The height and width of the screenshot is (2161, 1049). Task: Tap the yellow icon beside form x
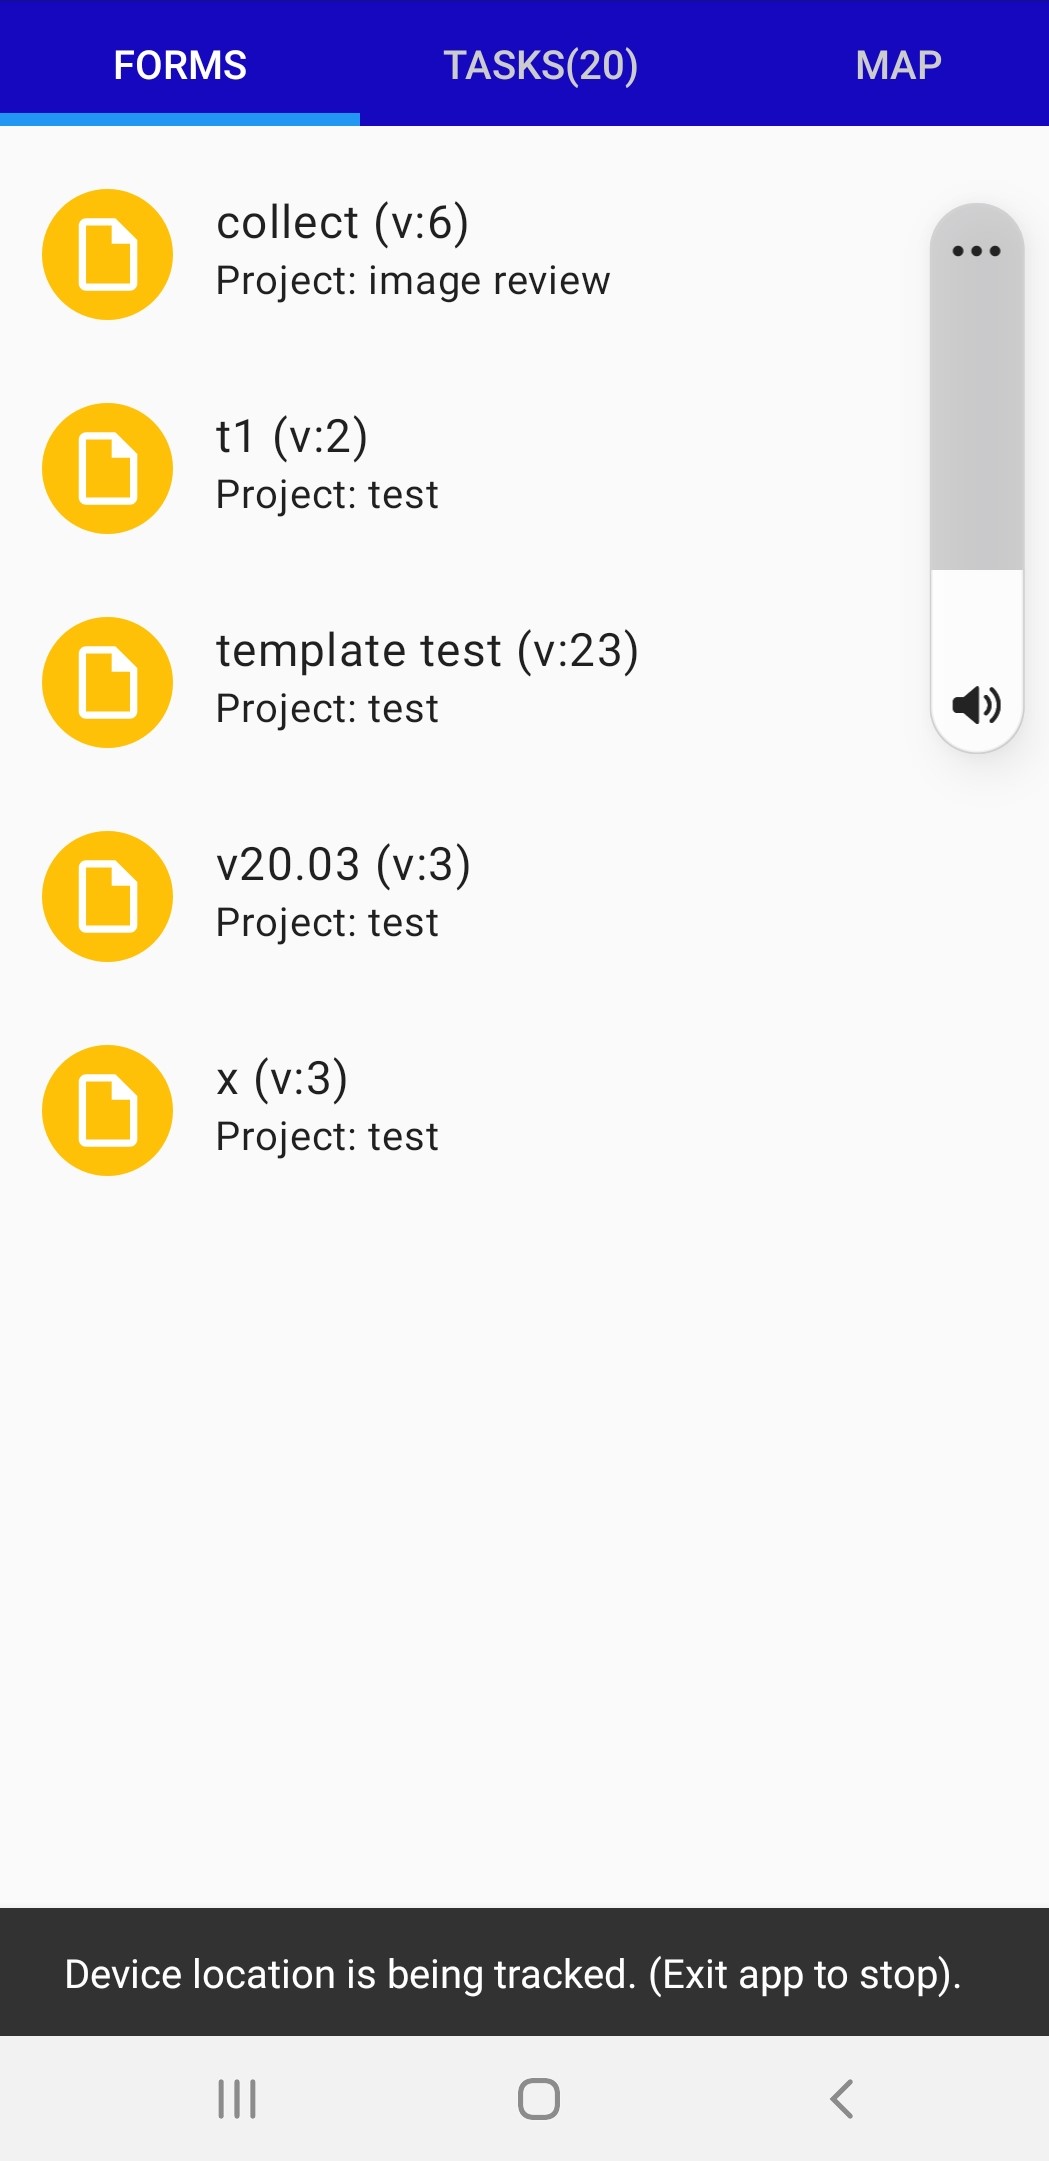(107, 1110)
